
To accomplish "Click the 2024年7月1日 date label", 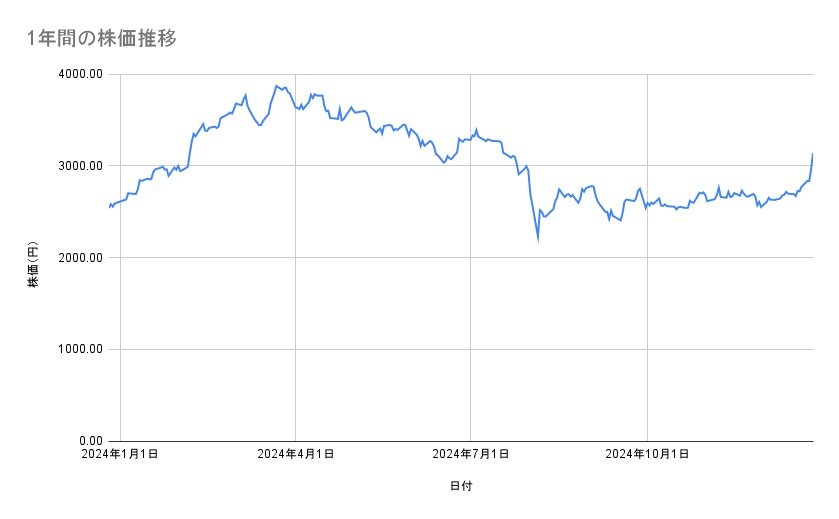I will tap(470, 454).
